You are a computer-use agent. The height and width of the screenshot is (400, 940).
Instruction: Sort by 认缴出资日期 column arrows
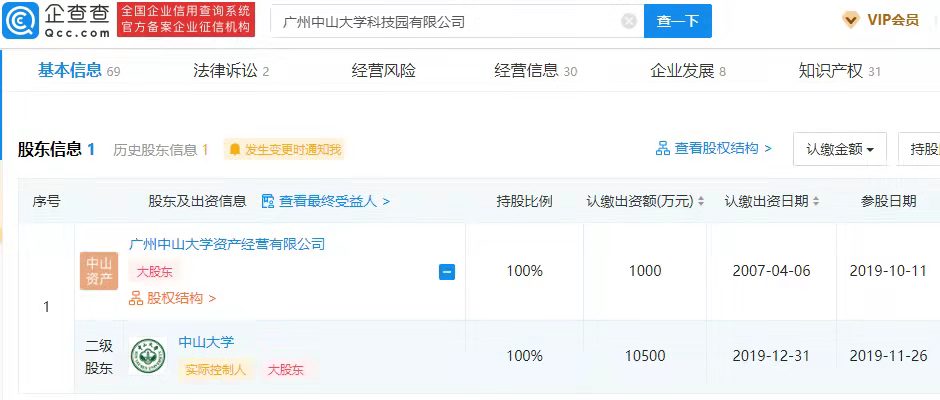tap(817, 201)
